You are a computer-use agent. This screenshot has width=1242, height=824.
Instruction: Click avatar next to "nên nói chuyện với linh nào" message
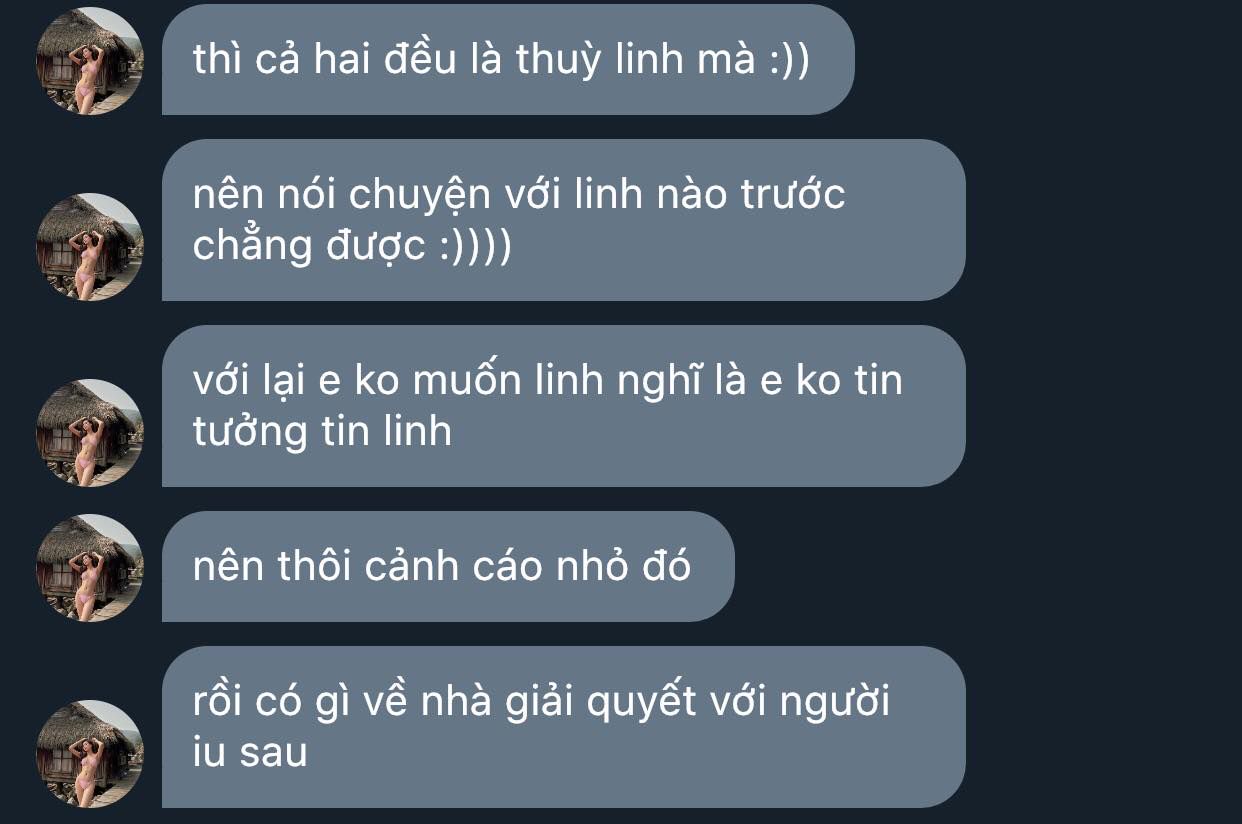(90, 247)
